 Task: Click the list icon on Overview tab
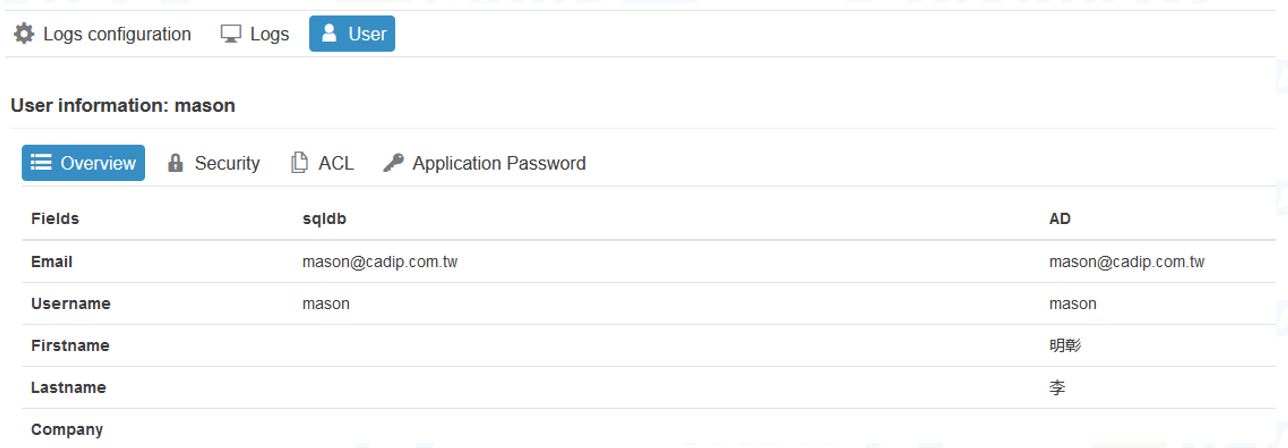[41, 163]
